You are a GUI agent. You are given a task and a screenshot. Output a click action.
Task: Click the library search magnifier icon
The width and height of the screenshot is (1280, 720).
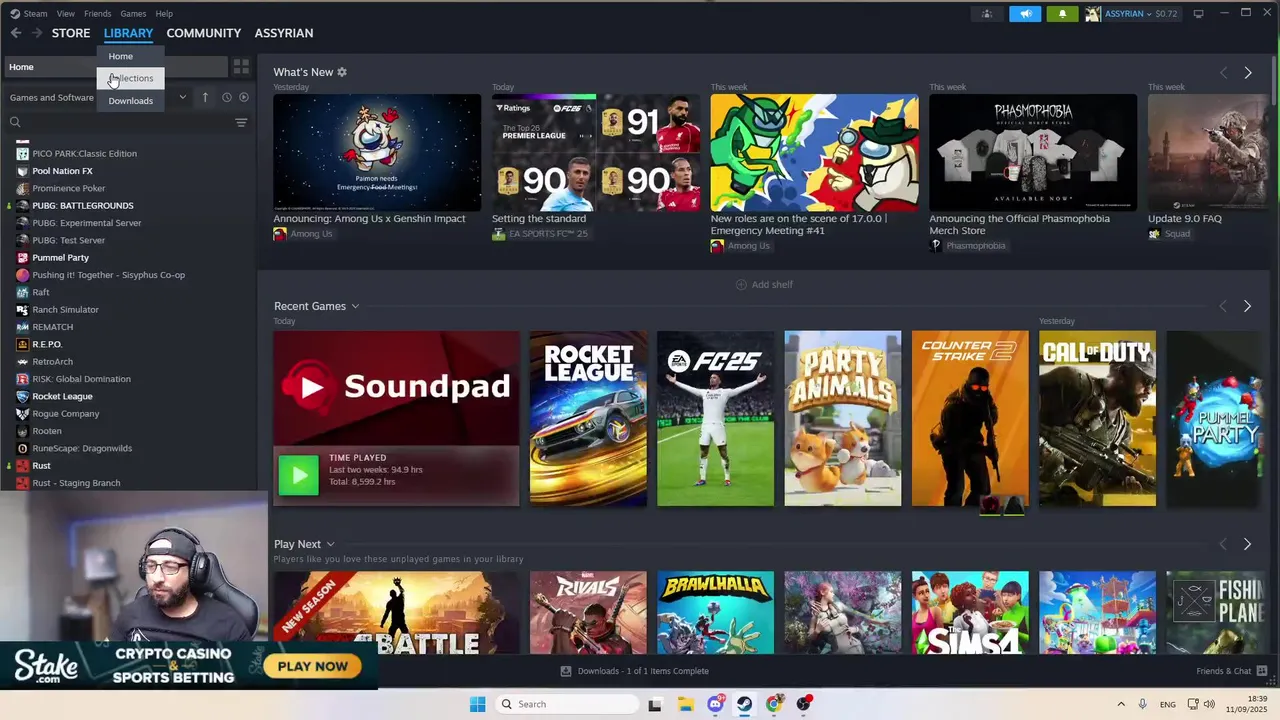[15, 122]
